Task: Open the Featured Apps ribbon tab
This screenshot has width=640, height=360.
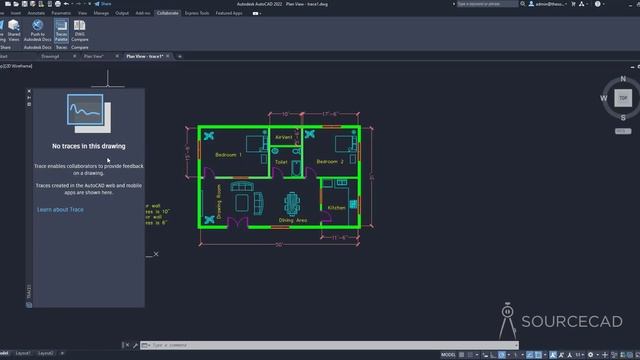Action: click(x=229, y=13)
